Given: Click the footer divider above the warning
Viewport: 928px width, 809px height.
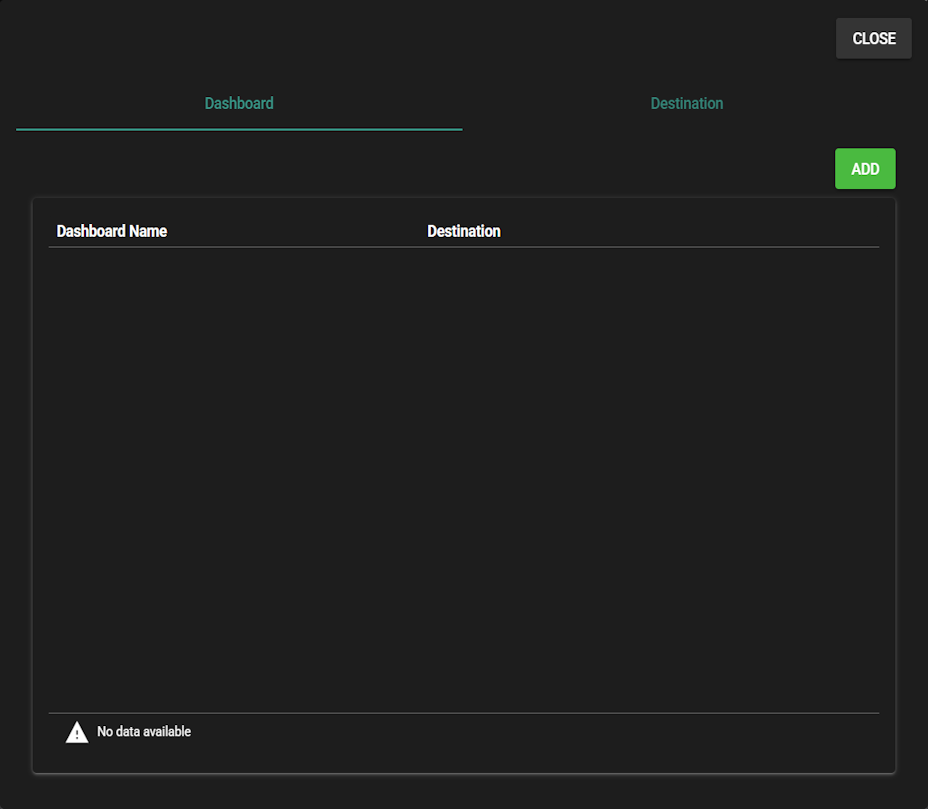Looking at the screenshot, I should point(464,713).
